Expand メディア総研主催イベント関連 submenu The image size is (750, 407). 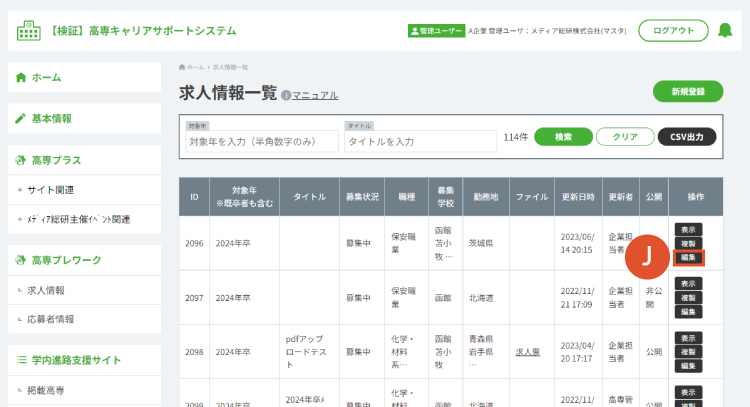[x=85, y=220]
